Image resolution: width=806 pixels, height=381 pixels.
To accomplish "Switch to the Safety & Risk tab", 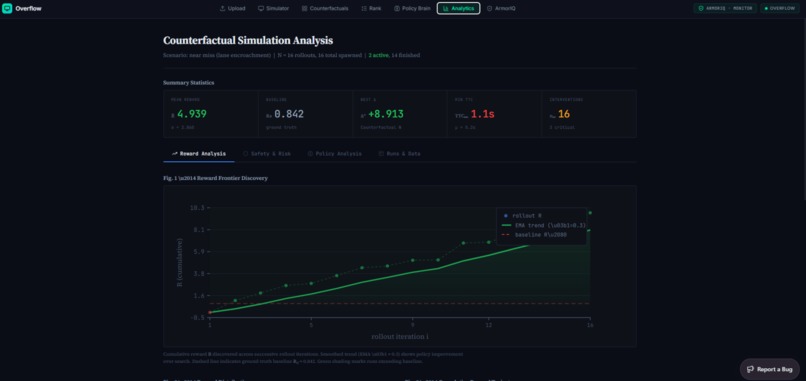I will tap(266, 154).
